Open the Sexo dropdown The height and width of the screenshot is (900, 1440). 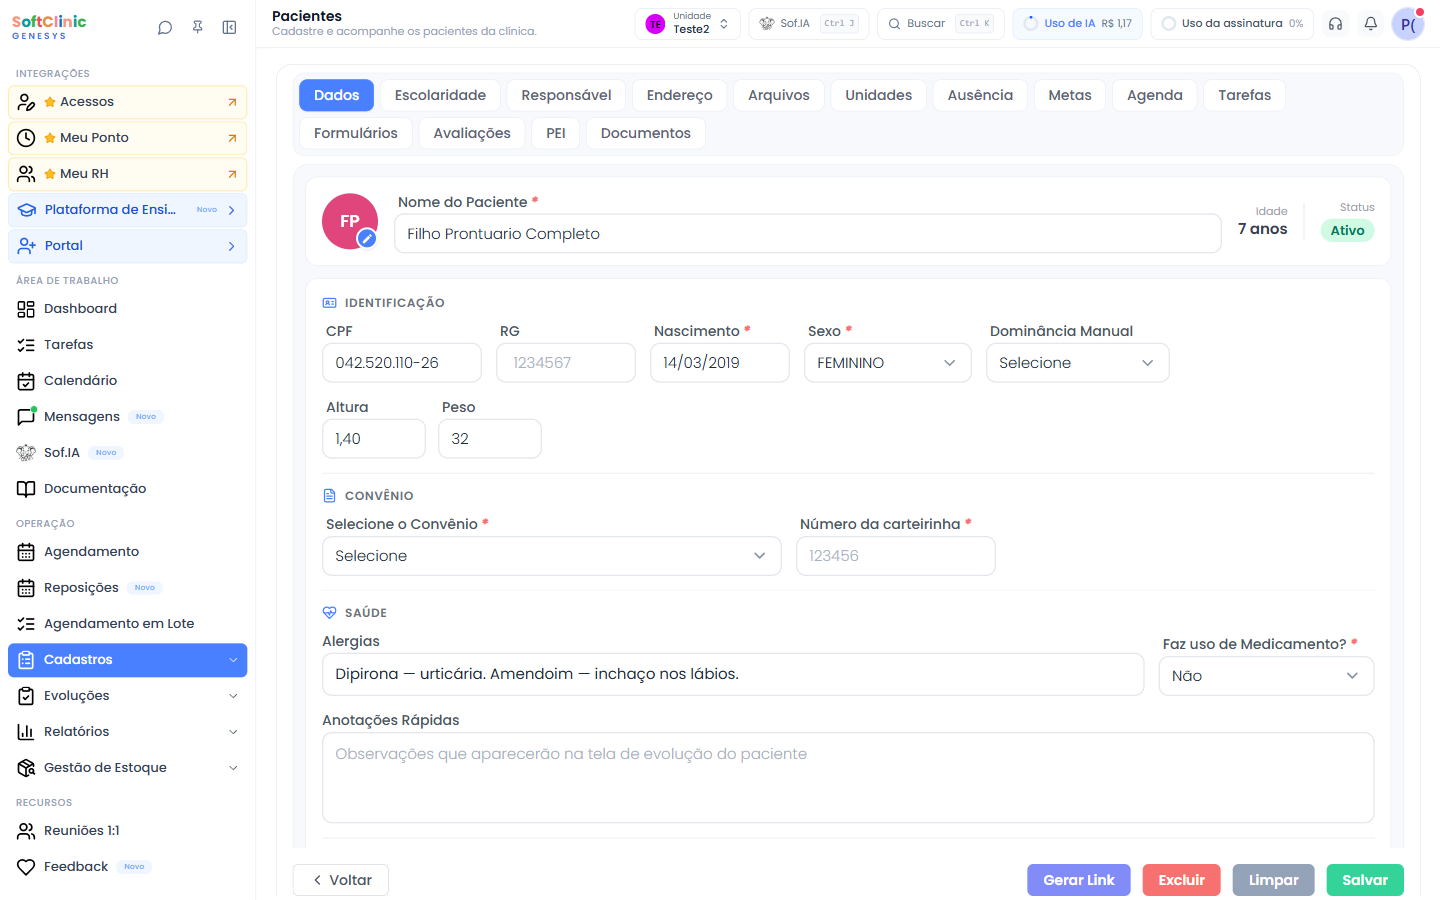888,363
